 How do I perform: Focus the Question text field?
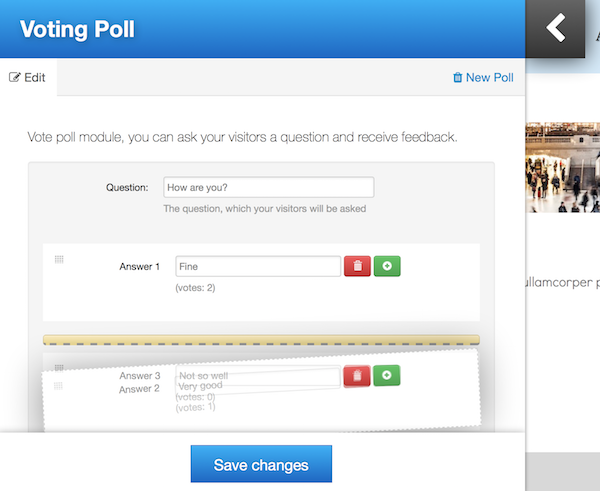tap(268, 187)
